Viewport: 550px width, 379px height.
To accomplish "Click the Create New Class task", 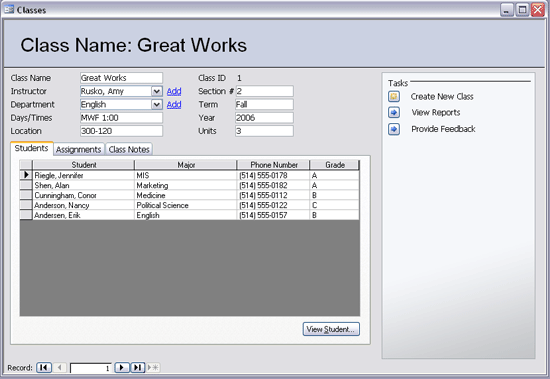I will pos(442,97).
